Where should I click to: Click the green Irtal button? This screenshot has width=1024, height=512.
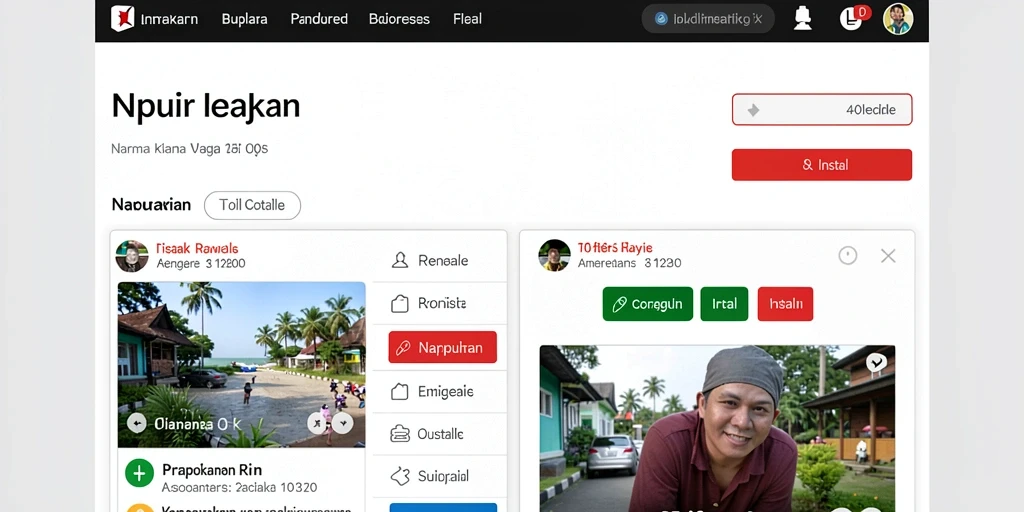click(x=724, y=304)
